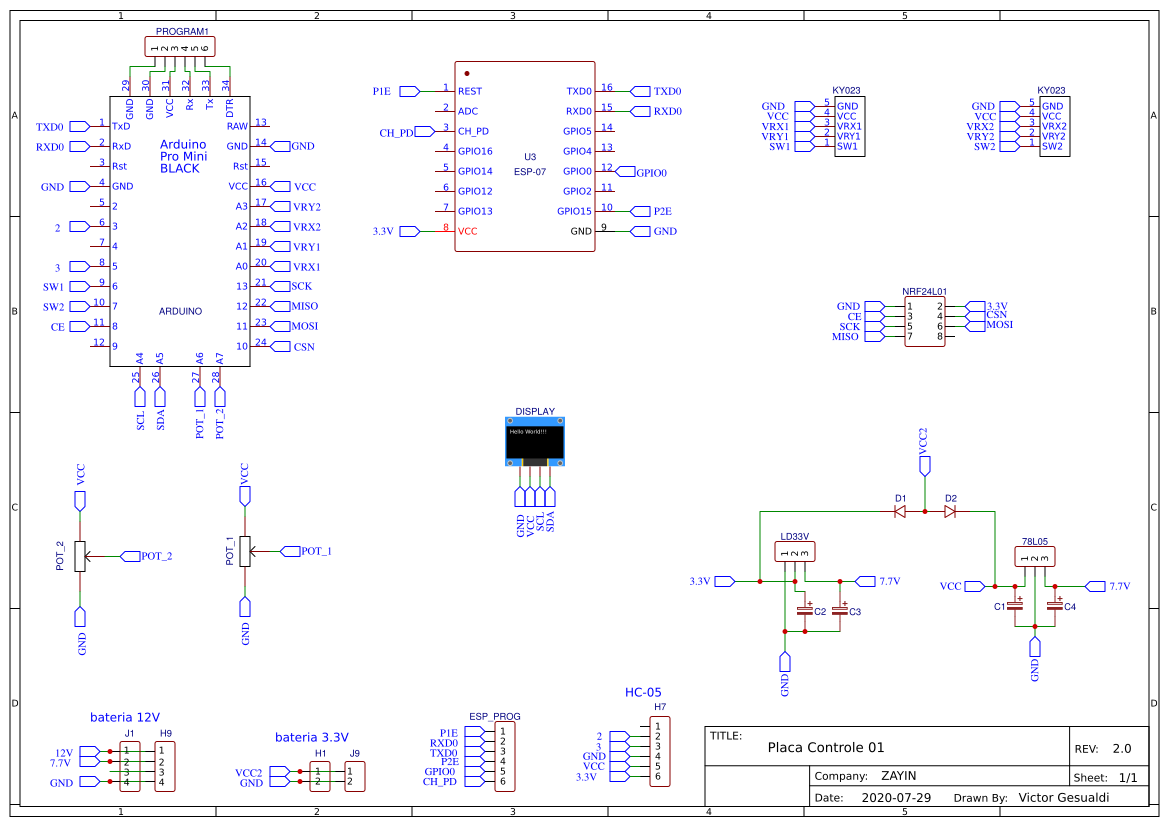The image size is (1169, 827).
Task: Click the RXD0 flag at ESP-07 pin 15
Action: (x=640, y=111)
